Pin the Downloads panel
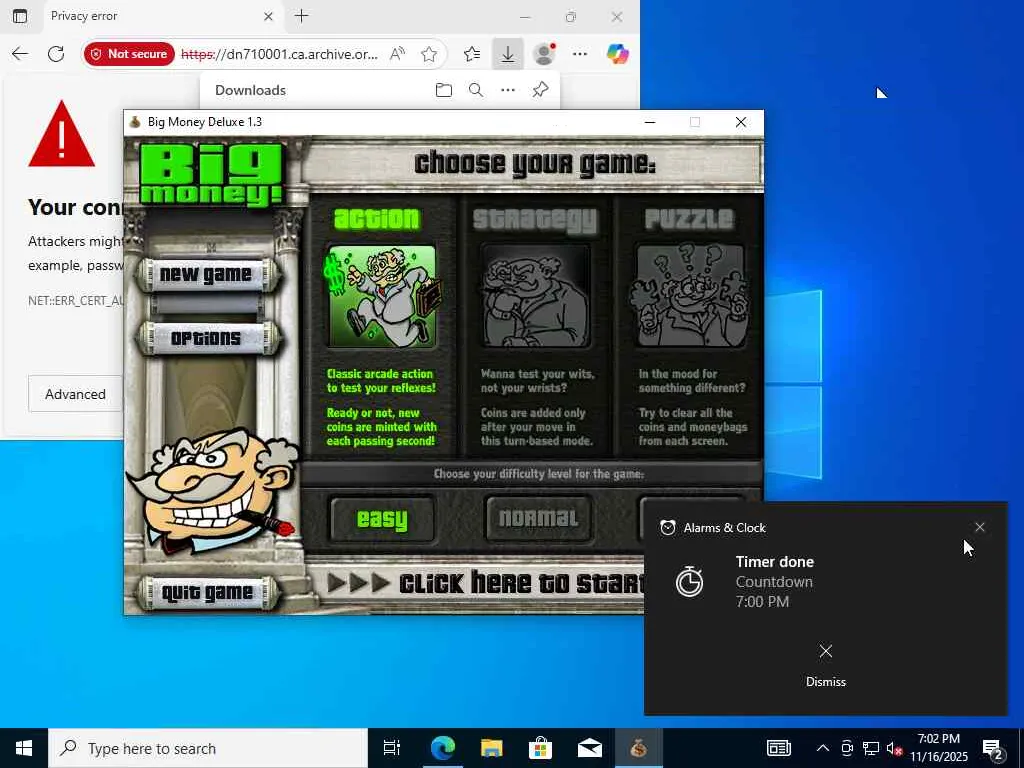Screen dimensions: 1024x768 tap(540, 90)
